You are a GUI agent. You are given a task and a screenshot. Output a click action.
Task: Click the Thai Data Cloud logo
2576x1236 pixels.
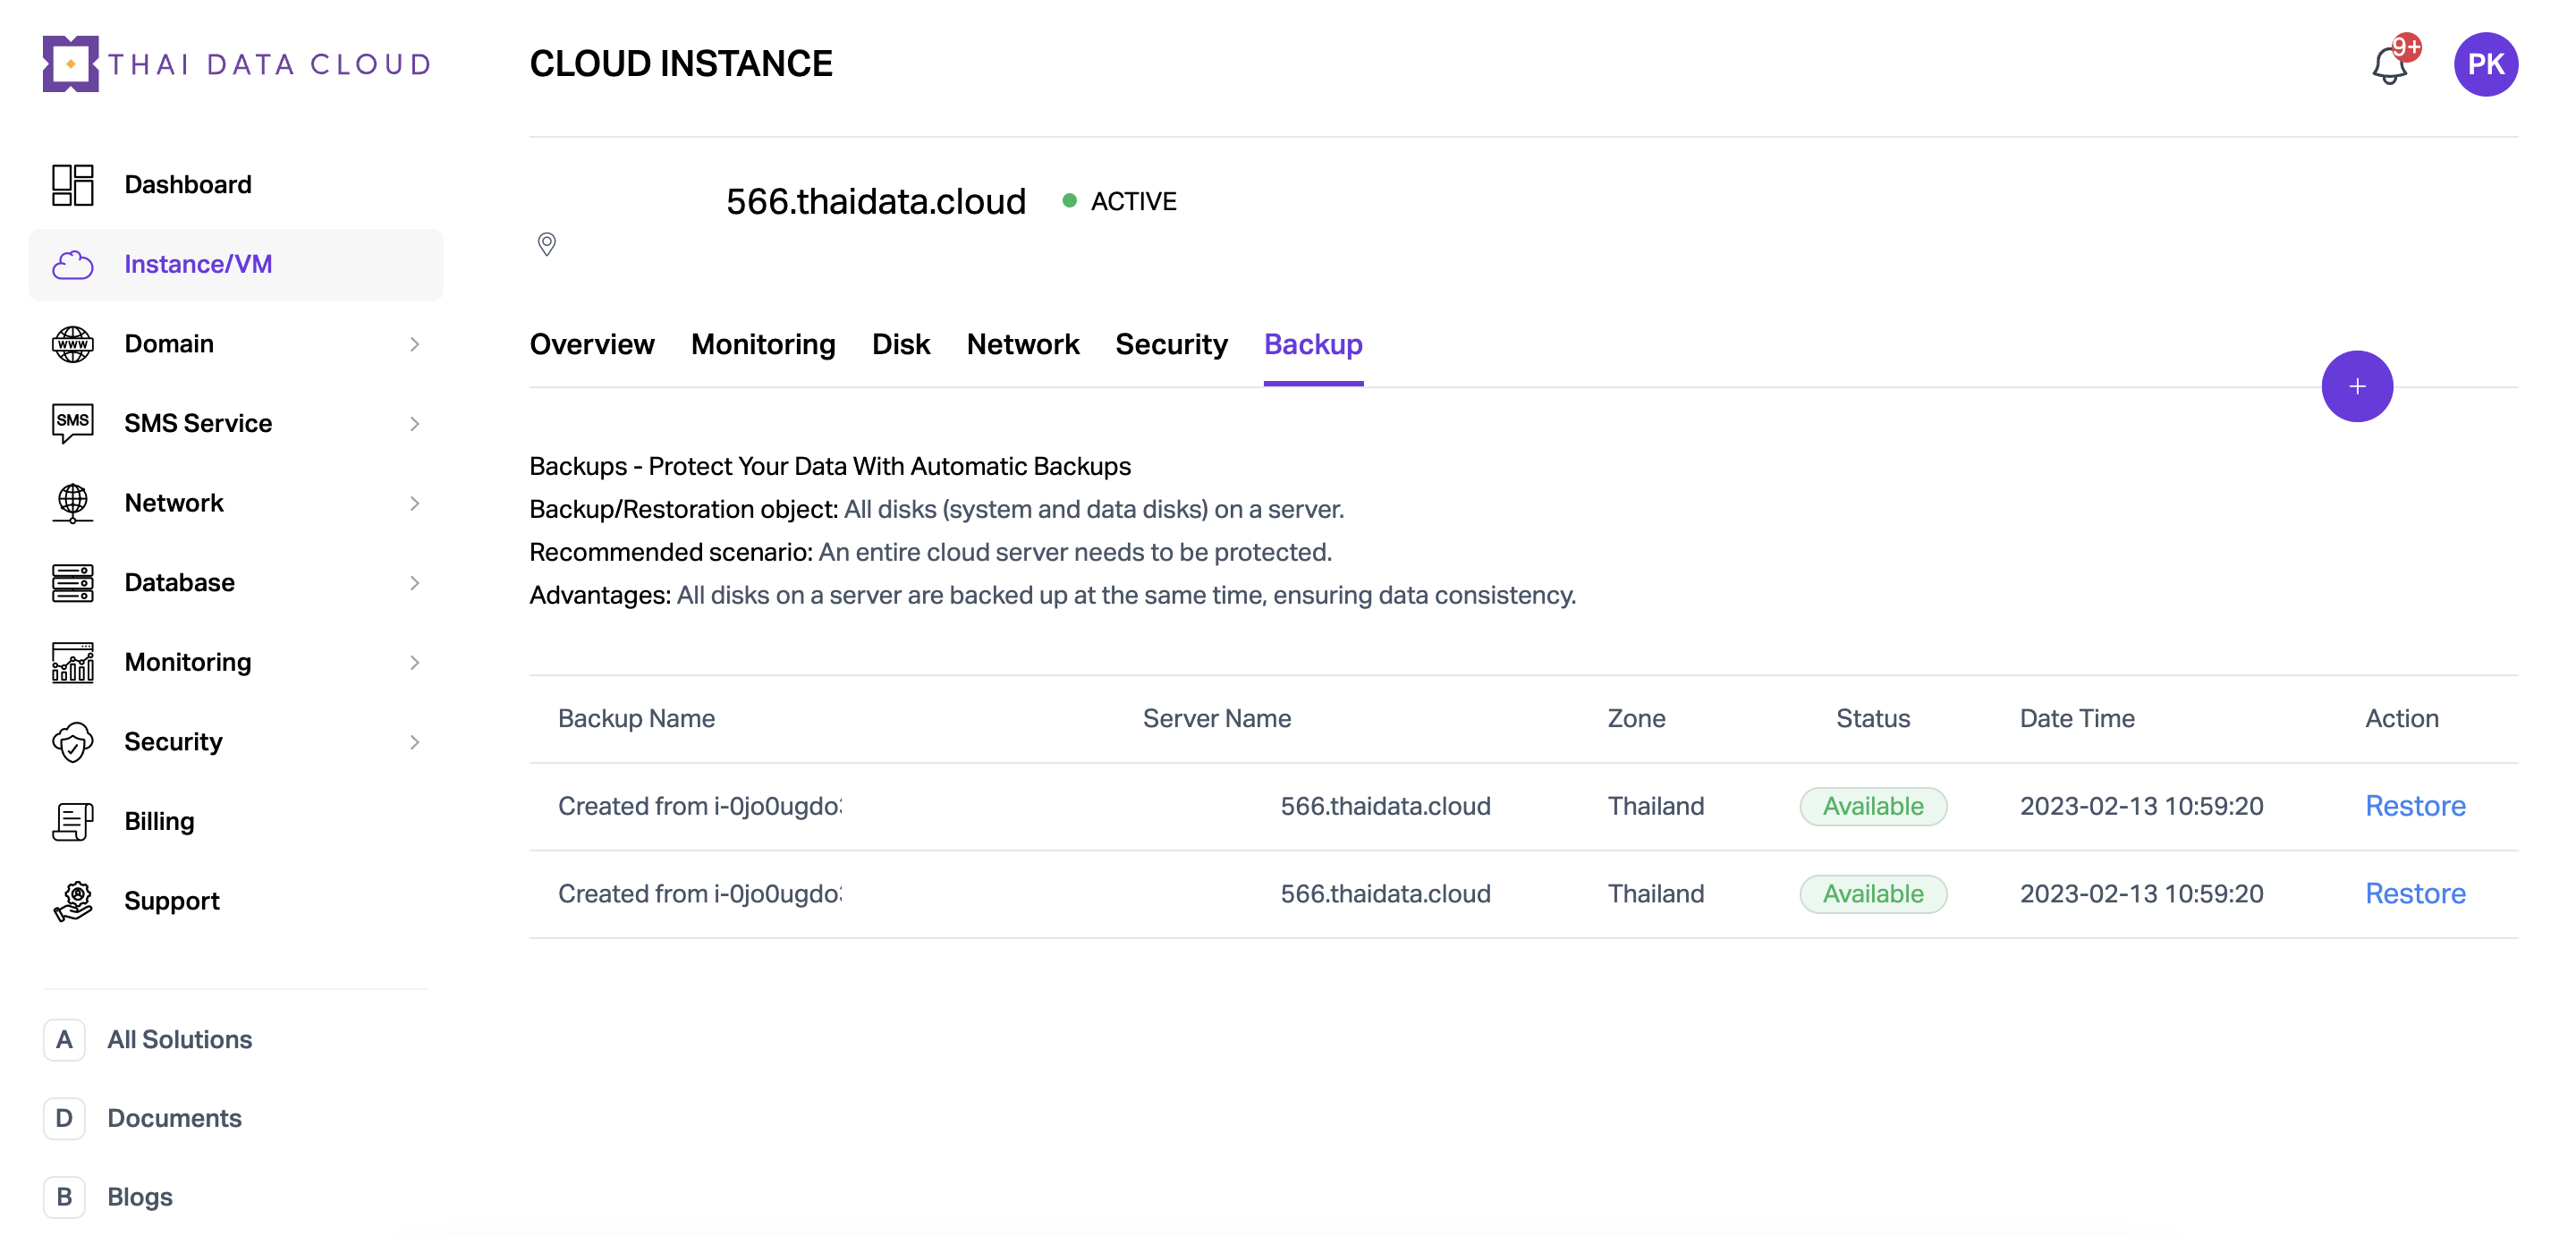click(237, 64)
